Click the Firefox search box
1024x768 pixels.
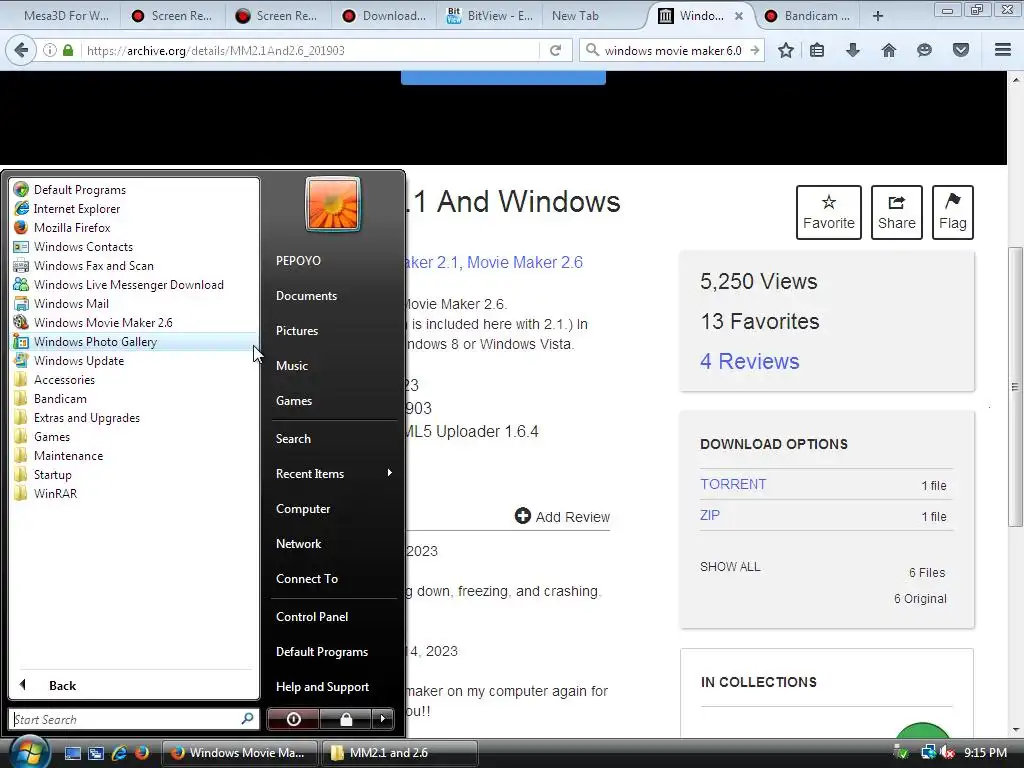click(673, 50)
